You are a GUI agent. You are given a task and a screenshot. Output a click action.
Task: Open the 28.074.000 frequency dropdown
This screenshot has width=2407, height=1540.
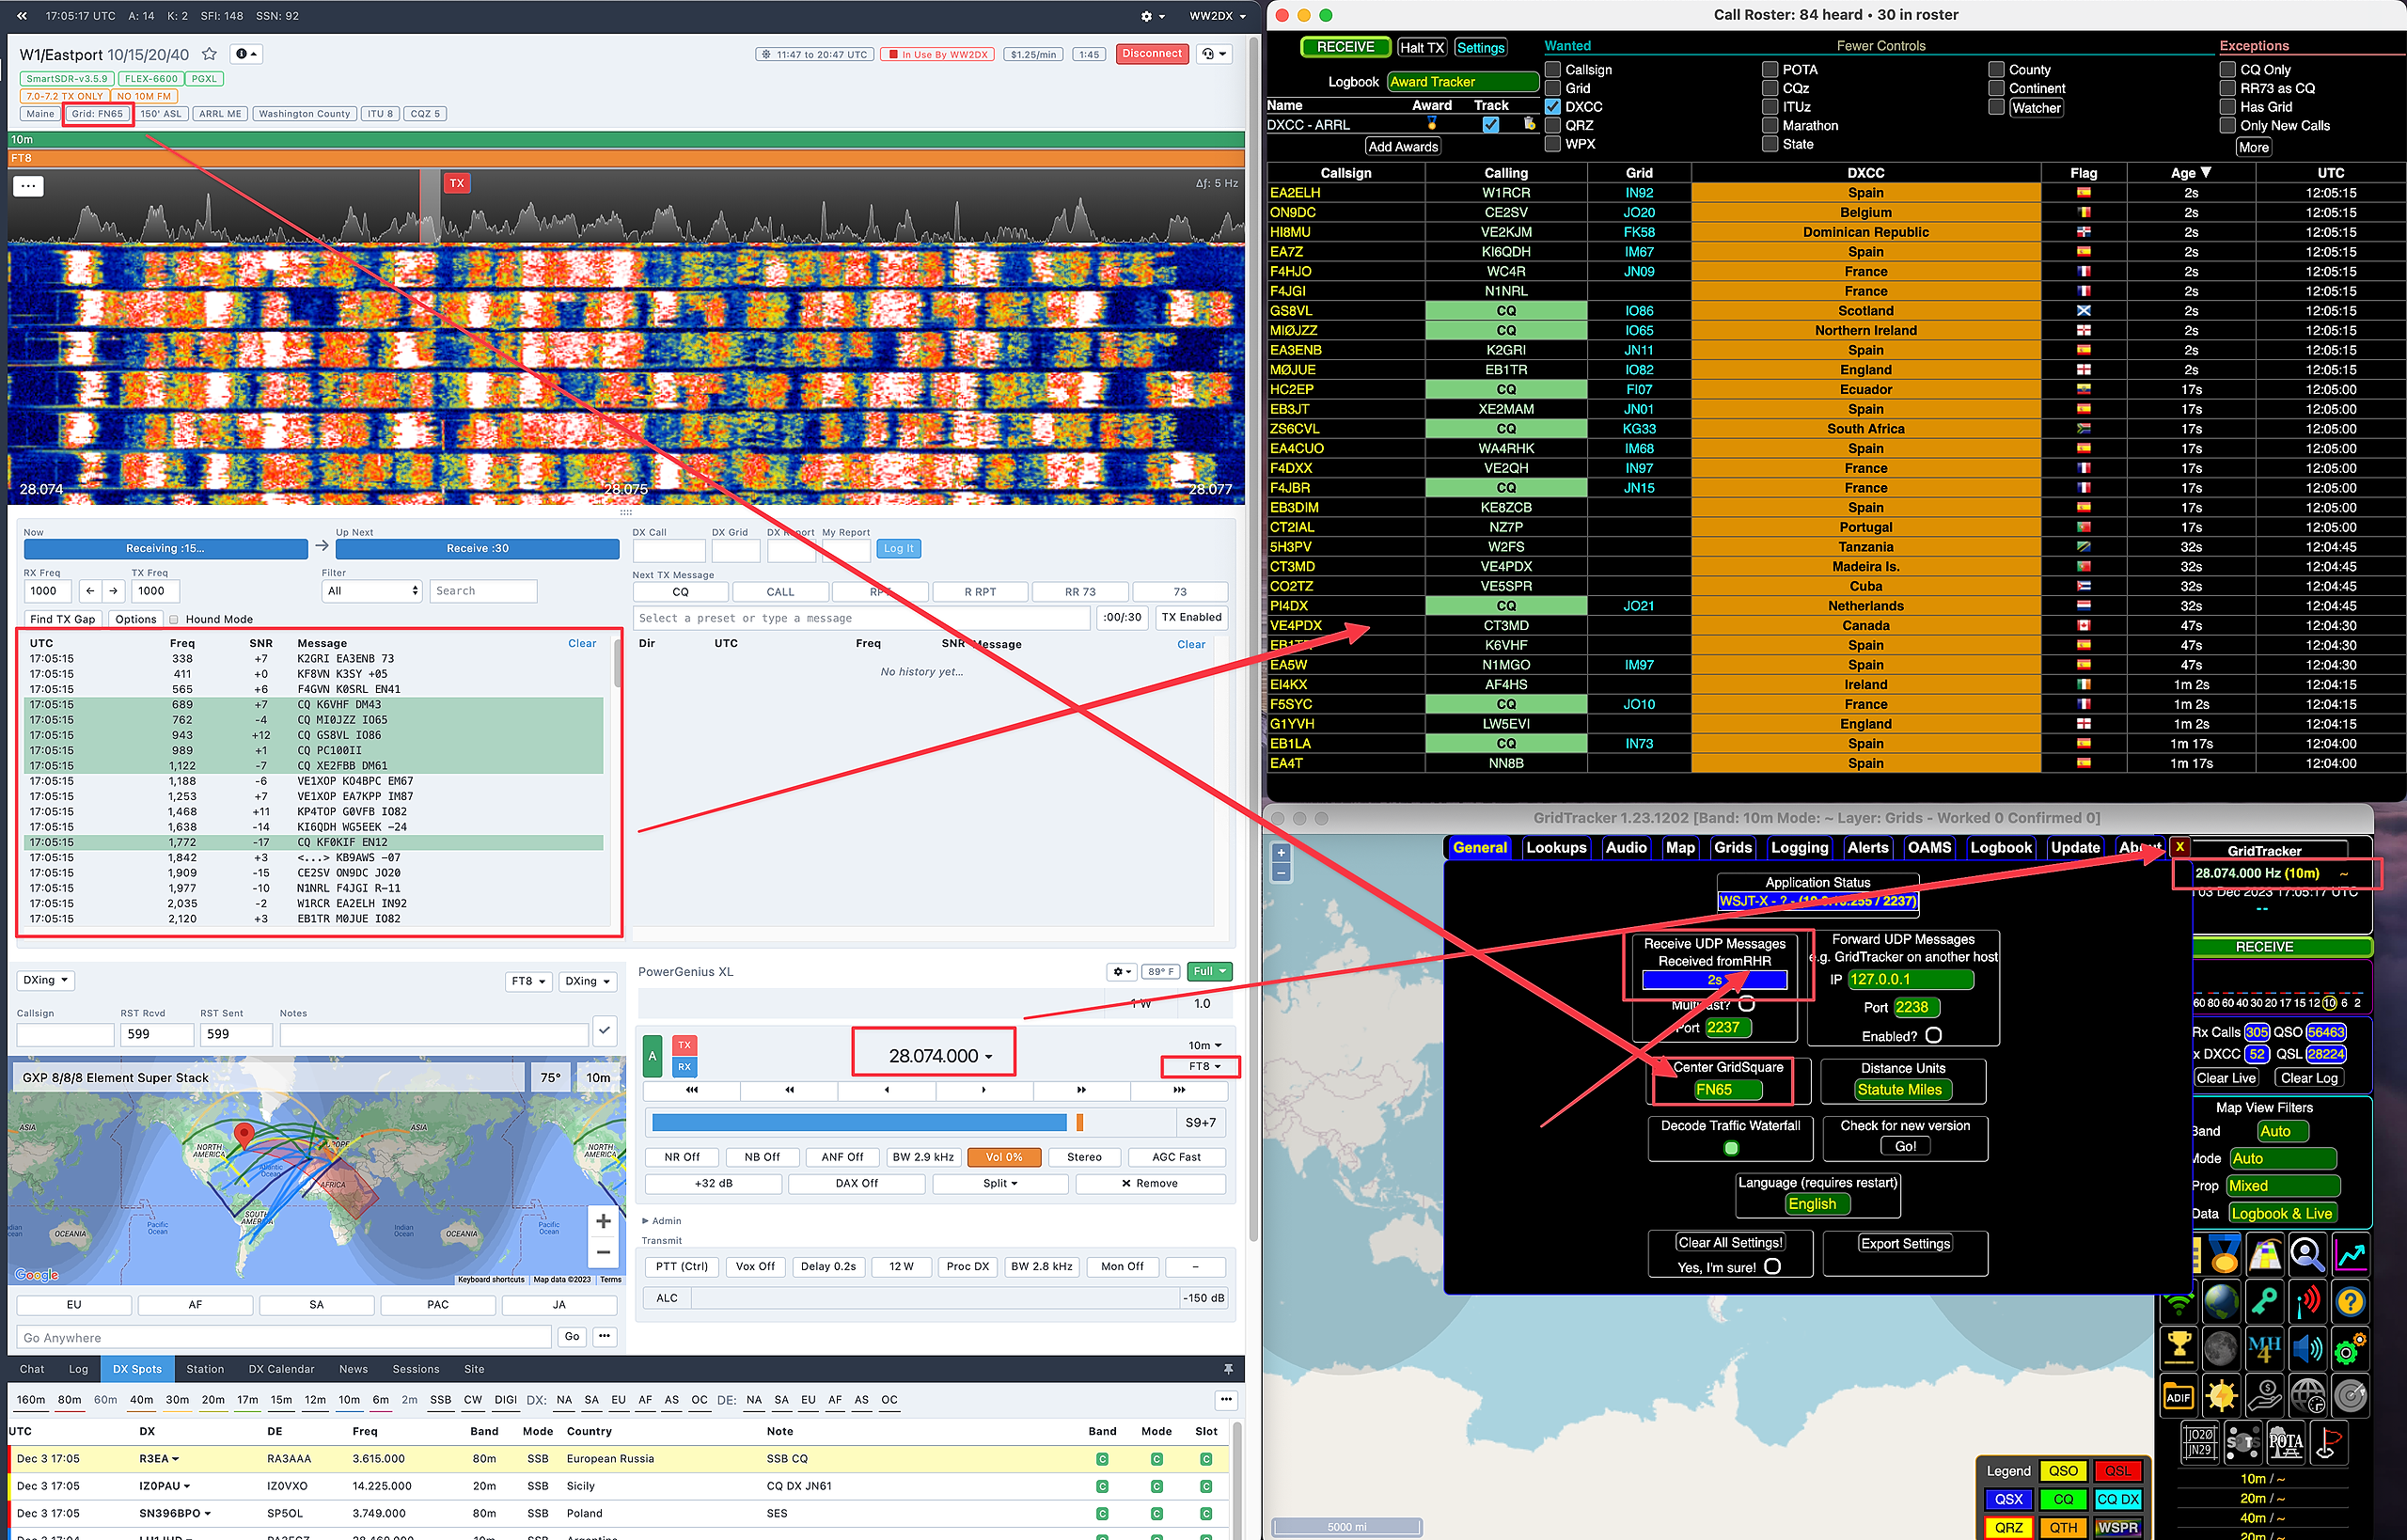[940, 1056]
